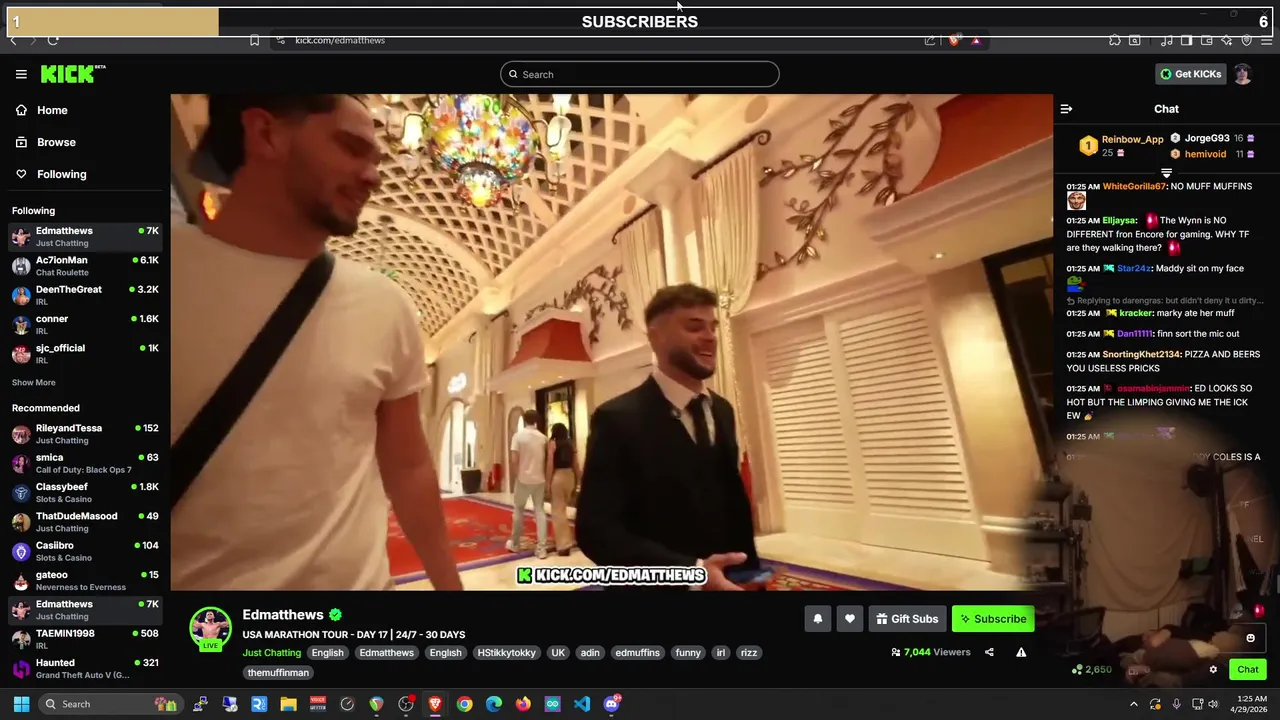Viewport: 1280px width, 720px height.
Task: Open TAEMIN1998 recommended channel
Action: [x=85, y=639]
